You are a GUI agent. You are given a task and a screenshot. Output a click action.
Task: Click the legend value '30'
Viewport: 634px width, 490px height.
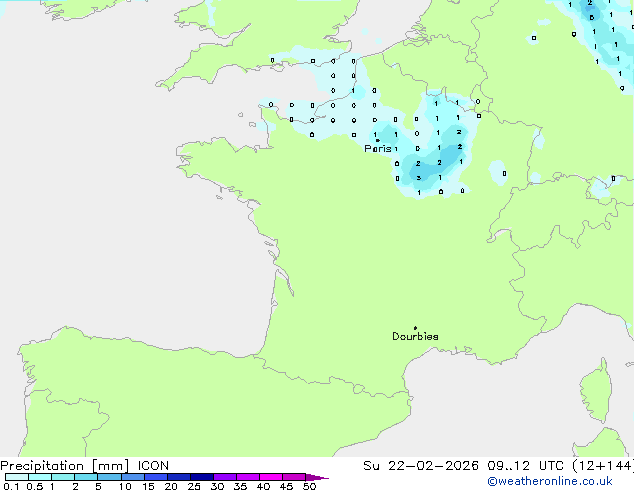(x=217, y=486)
